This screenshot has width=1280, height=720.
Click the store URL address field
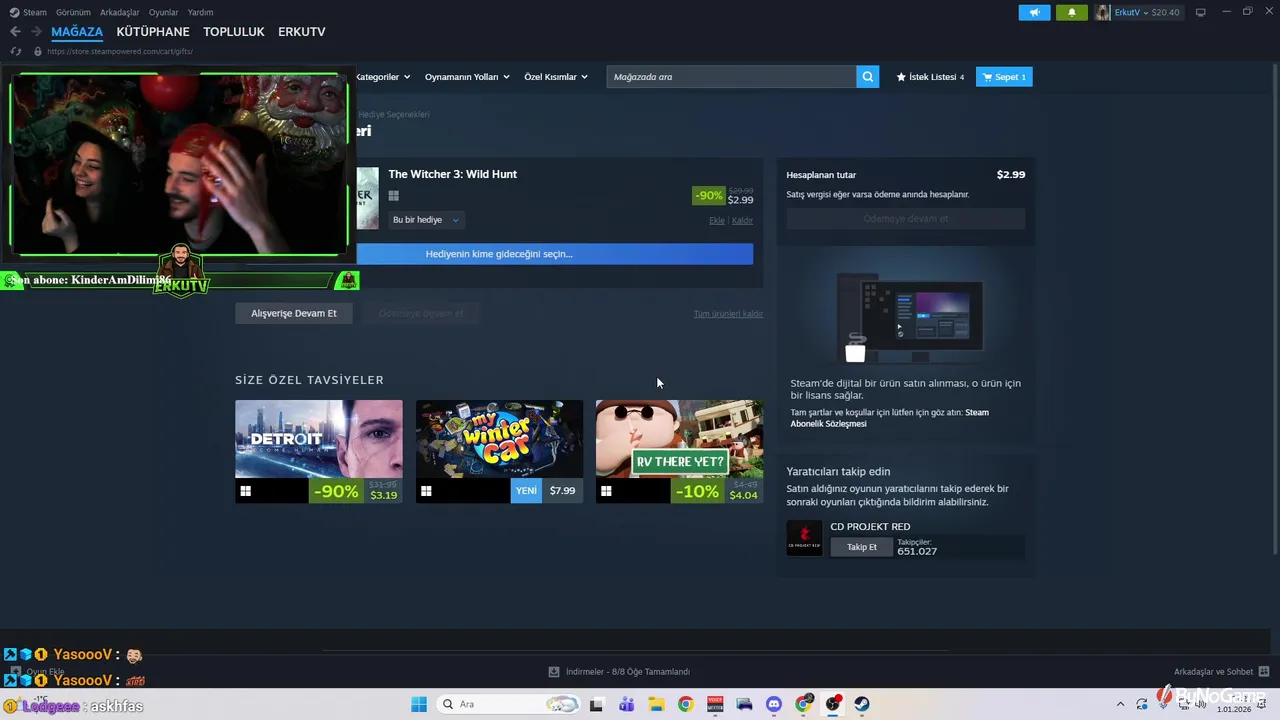(x=120, y=51)
